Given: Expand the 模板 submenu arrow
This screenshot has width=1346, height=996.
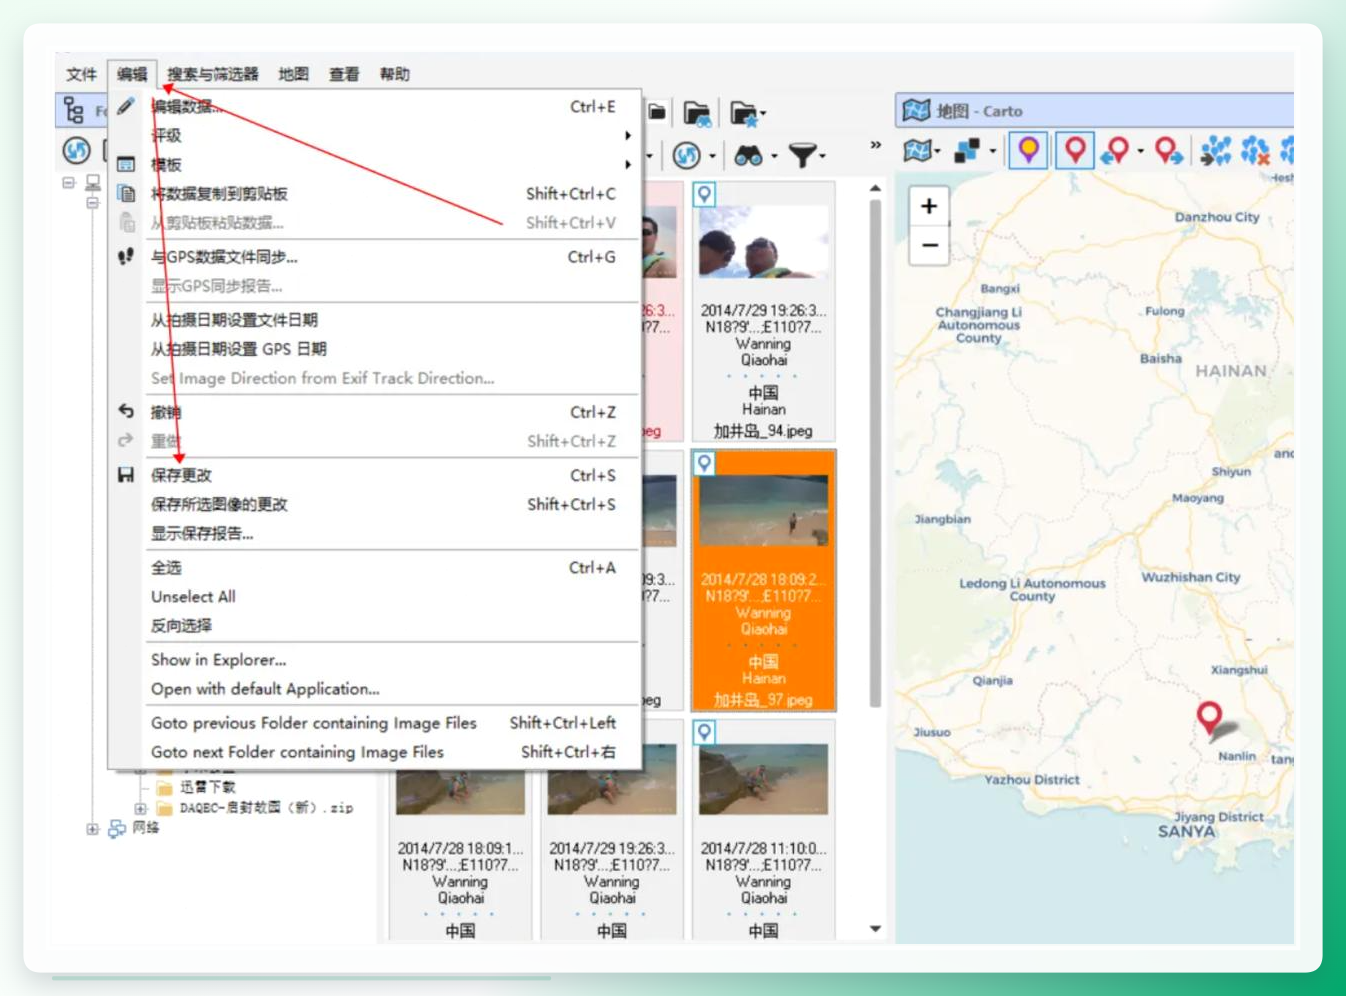Looking at the screenshot, I should (x=628, y=164).
